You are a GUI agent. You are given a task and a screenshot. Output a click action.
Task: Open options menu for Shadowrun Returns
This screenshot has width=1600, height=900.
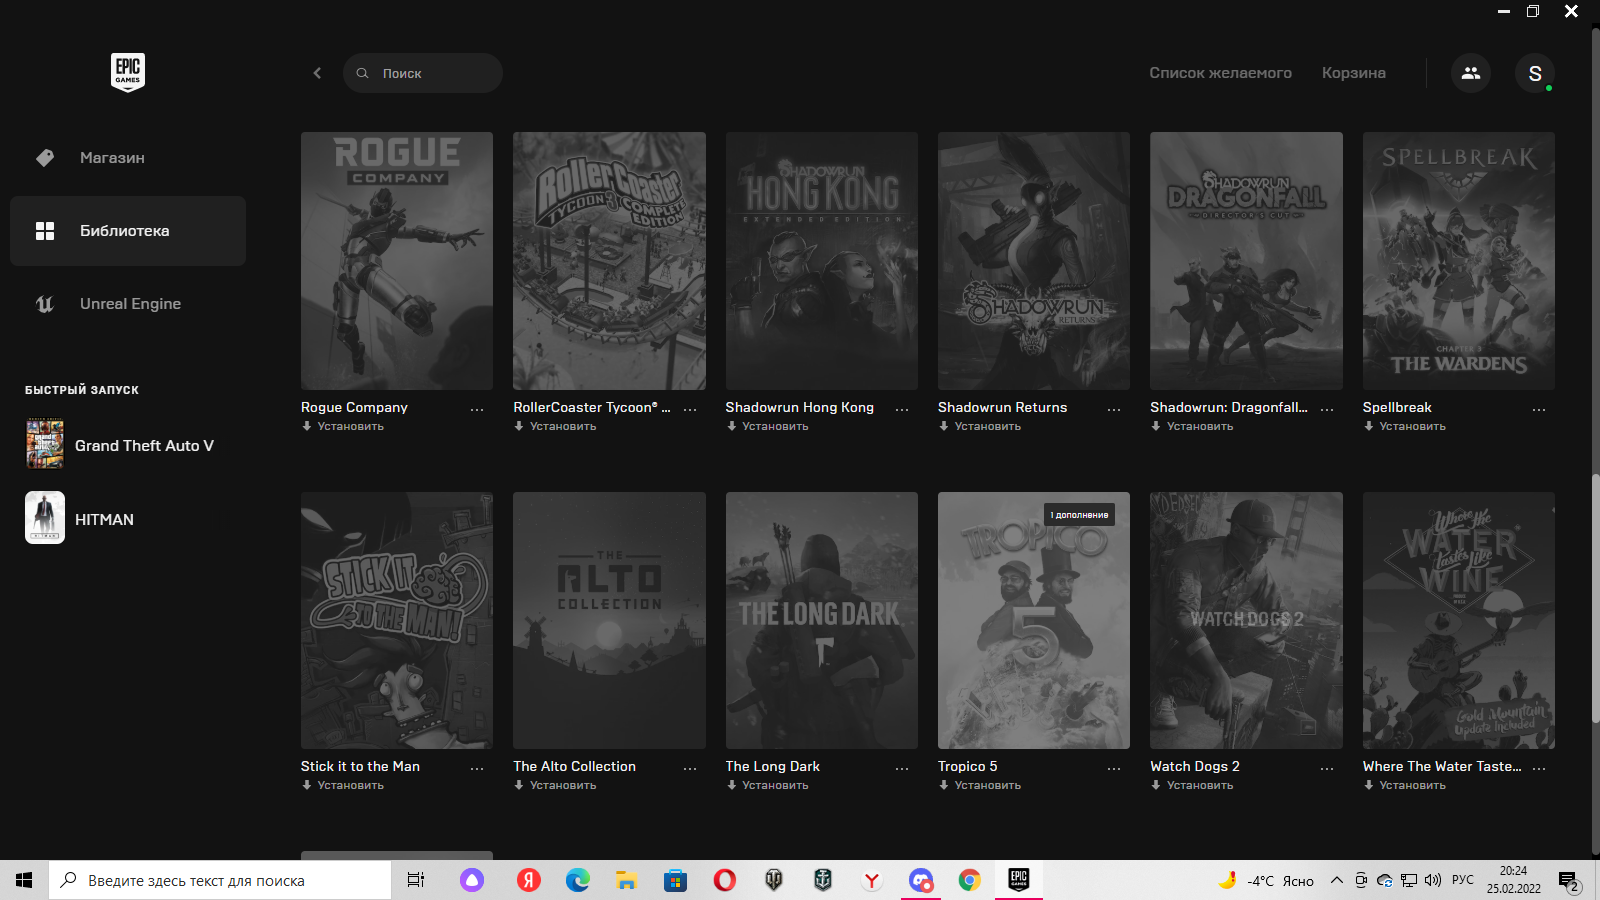[x=1114, y=409]
